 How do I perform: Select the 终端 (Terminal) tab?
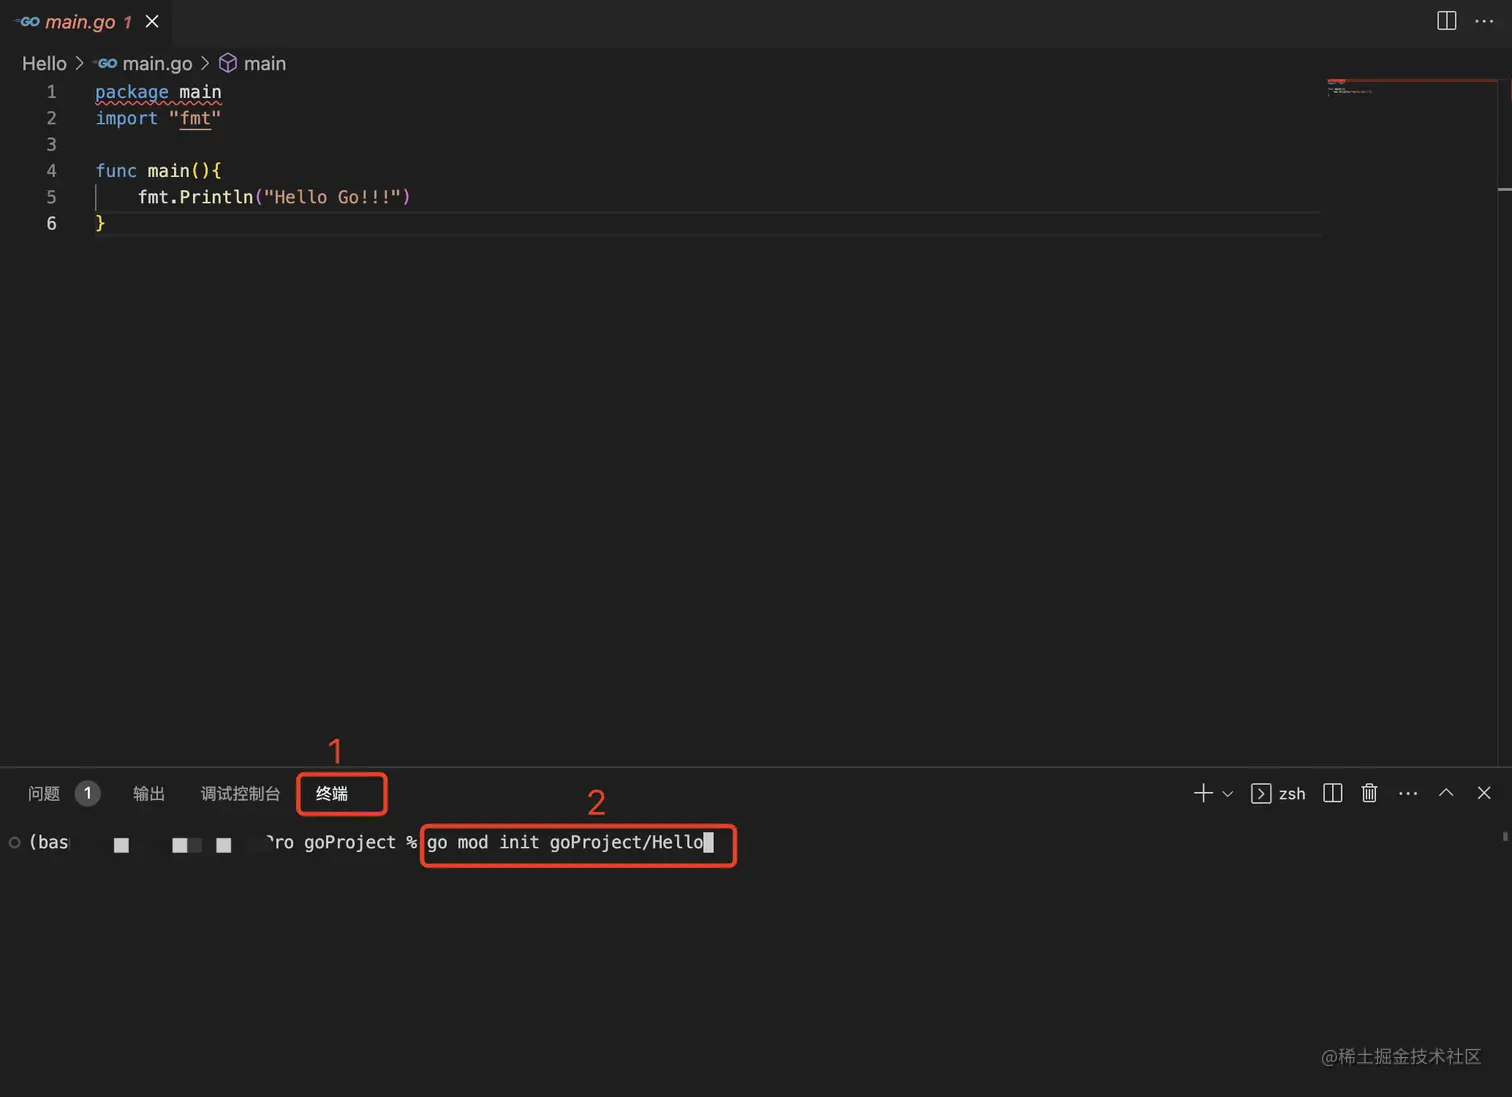click(x=332, y=793)
